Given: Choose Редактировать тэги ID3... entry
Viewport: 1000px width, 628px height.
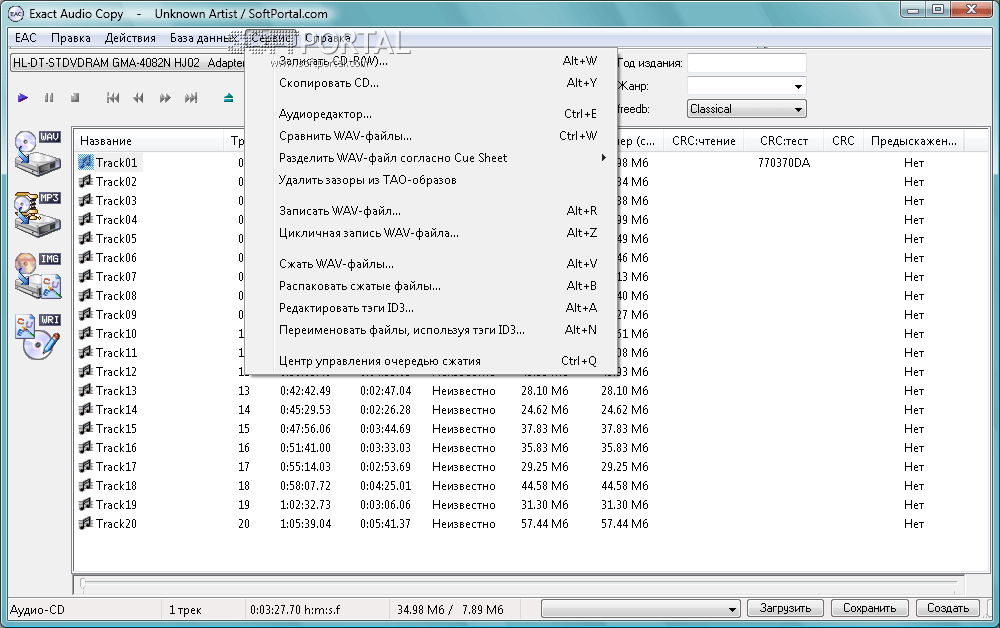Looking at the screenshot, I should 431,308.
